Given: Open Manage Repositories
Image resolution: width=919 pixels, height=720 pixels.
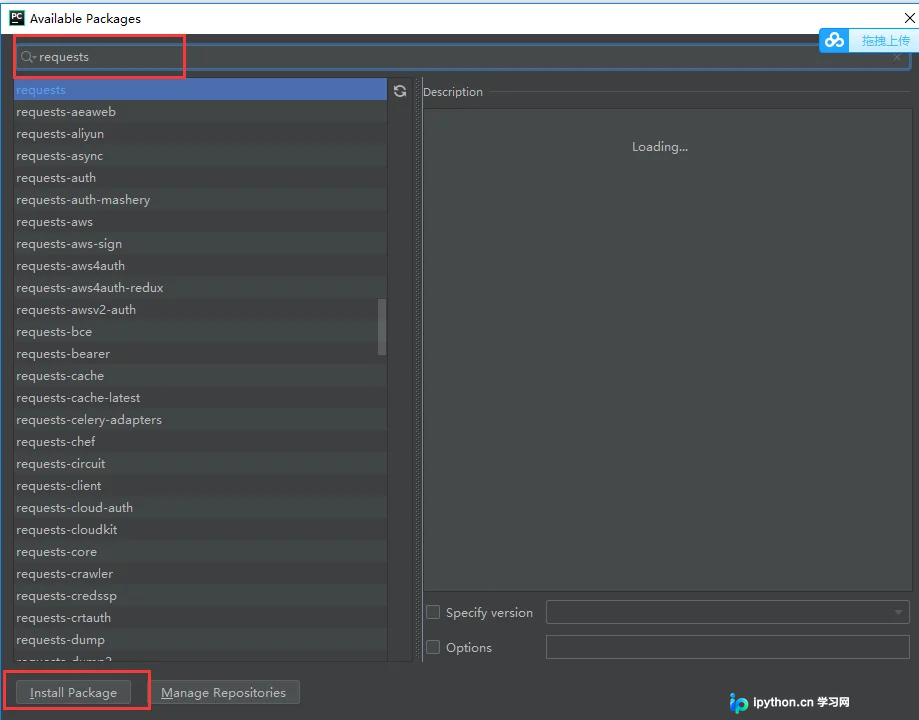Looking at the screenshot, I should click(223, 692).
